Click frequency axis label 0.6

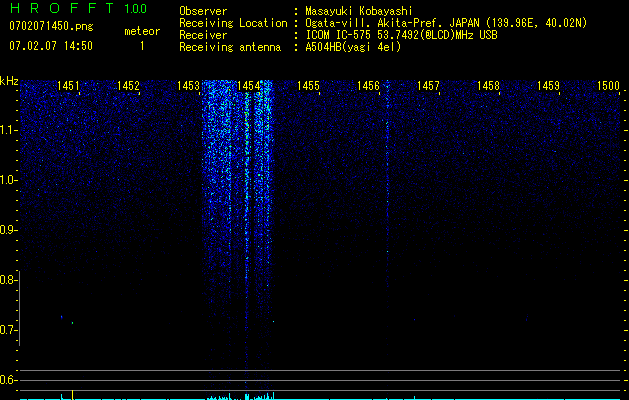coord(8,380)
